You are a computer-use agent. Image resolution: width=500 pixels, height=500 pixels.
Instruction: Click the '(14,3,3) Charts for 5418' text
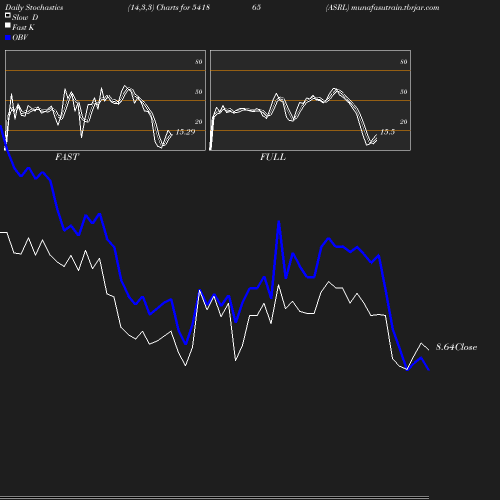click(169, 8)
